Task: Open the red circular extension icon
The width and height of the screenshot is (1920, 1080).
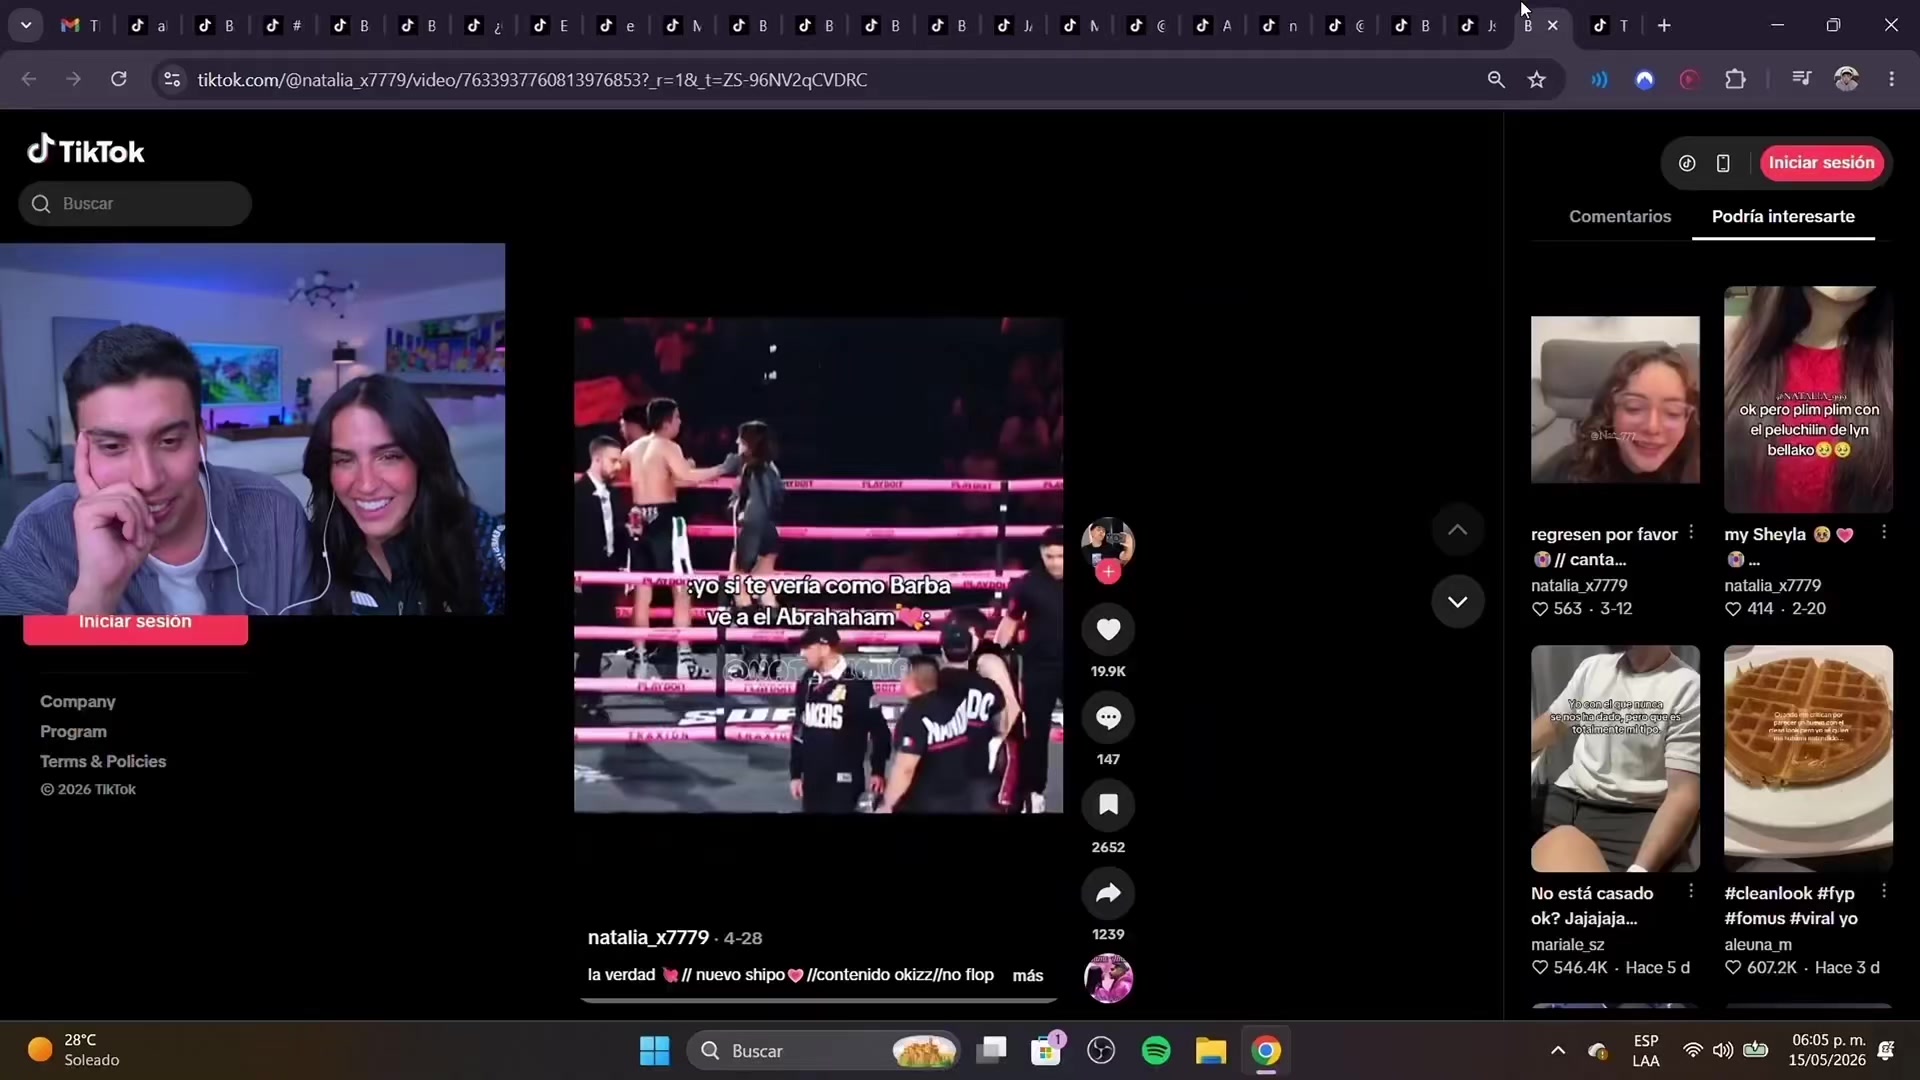Action: (x=1690, y=79)
